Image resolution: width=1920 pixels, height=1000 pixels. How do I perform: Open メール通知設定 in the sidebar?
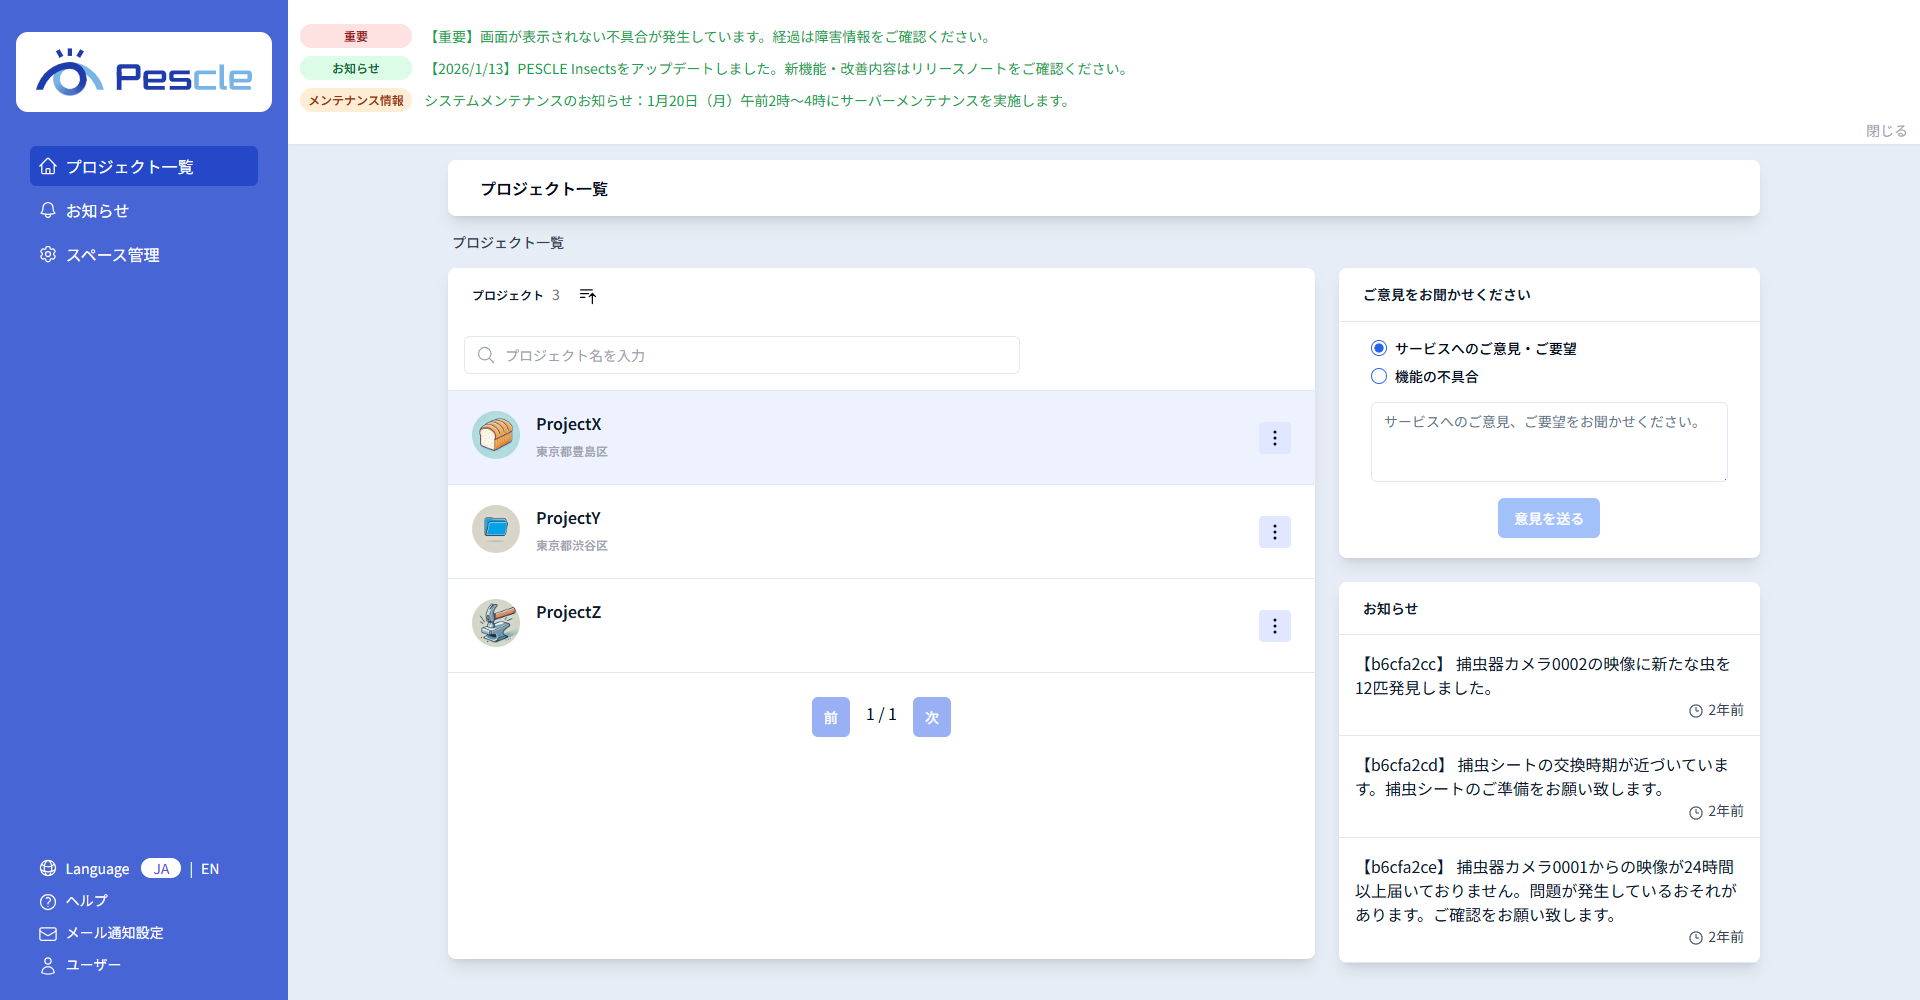[x=113, y=933]
